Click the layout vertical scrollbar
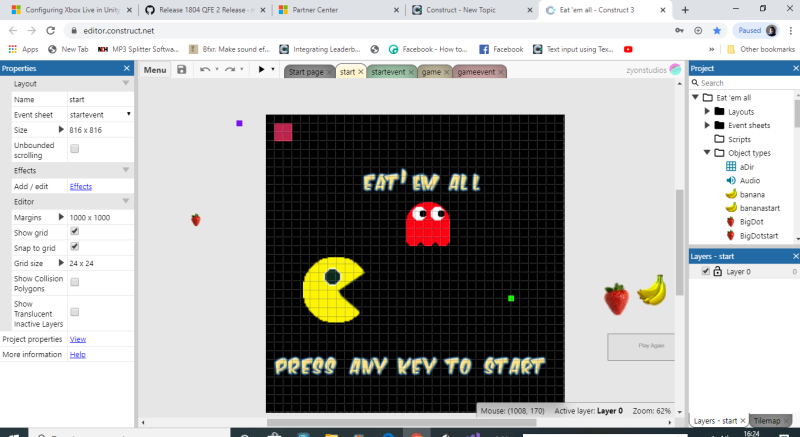The height and width of the screenshot is (437, 800). point(679,242)
